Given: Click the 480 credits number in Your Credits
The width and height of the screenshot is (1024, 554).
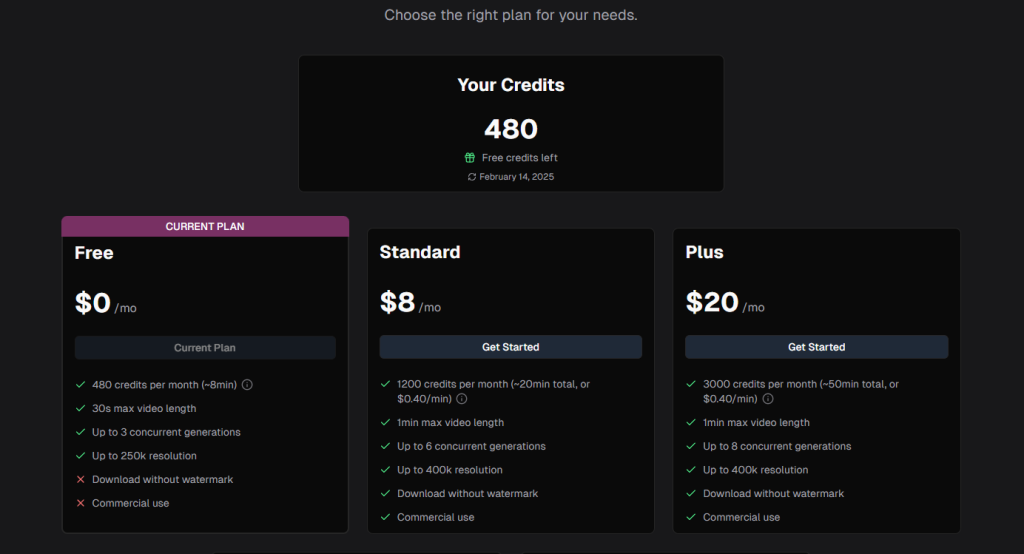Looking at the screenshot, I should click(x=511, y=129).
